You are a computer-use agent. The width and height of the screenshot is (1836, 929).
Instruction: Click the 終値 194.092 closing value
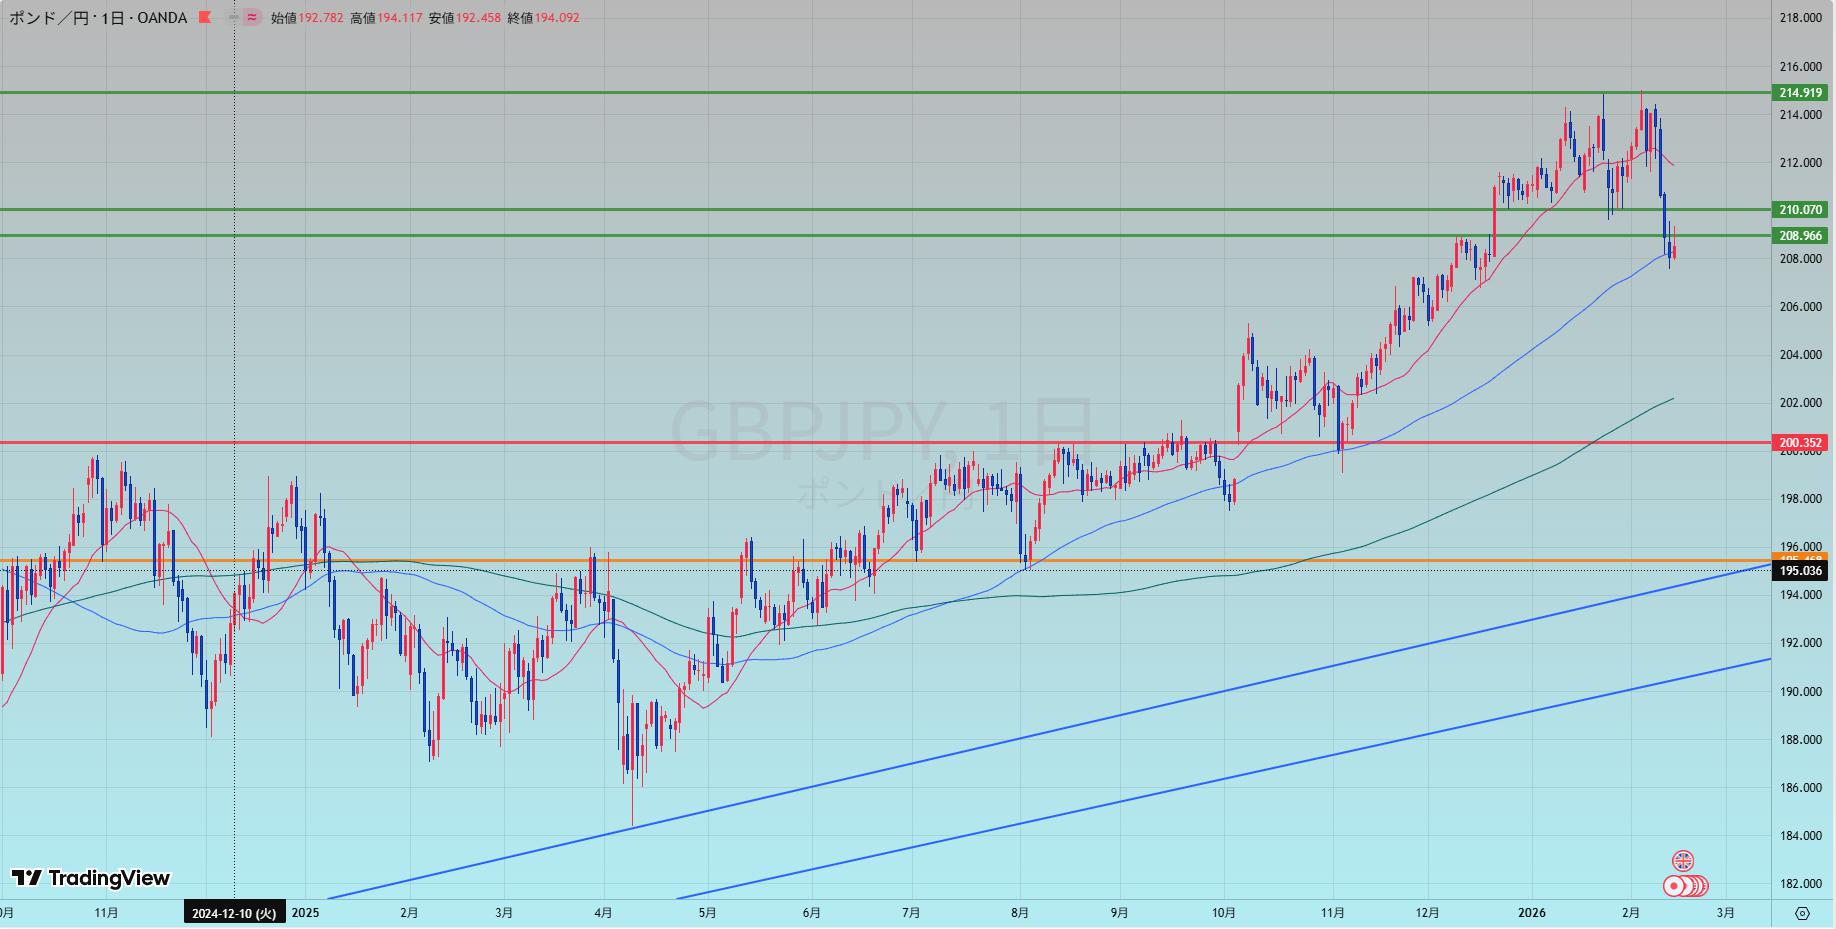pyautogui.click(x=543, y=18)
